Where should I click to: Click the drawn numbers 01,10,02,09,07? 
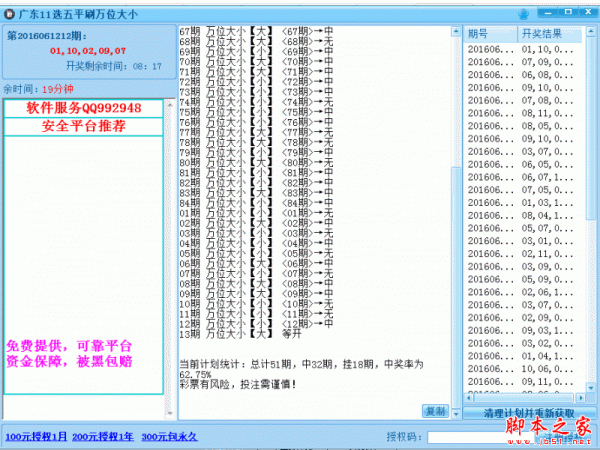88,51
